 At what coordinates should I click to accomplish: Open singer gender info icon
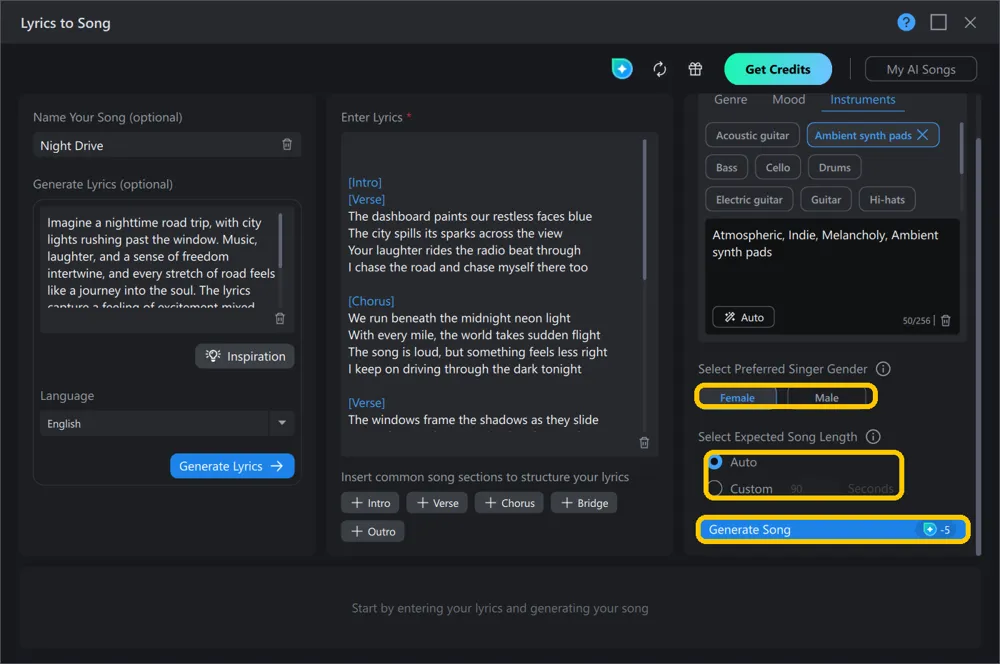(x=883, y=369)
